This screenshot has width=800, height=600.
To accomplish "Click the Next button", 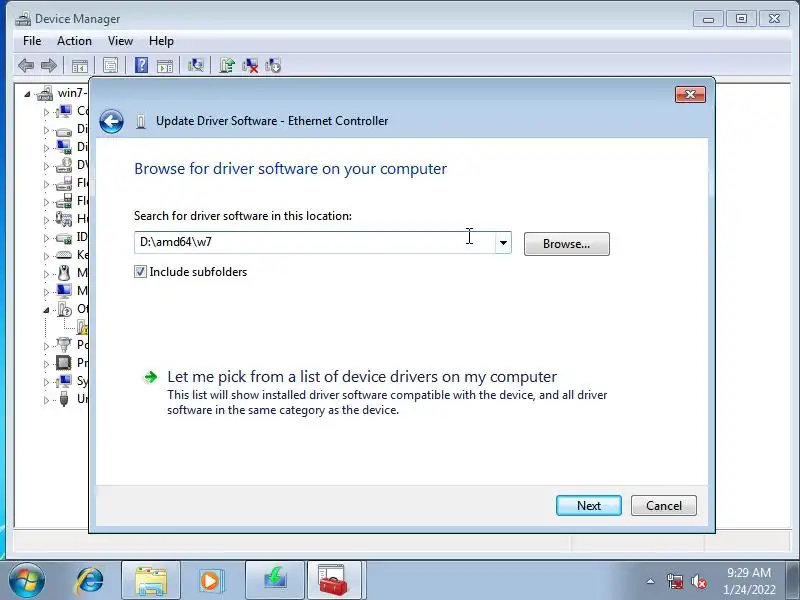I will [x=589, y=506].
